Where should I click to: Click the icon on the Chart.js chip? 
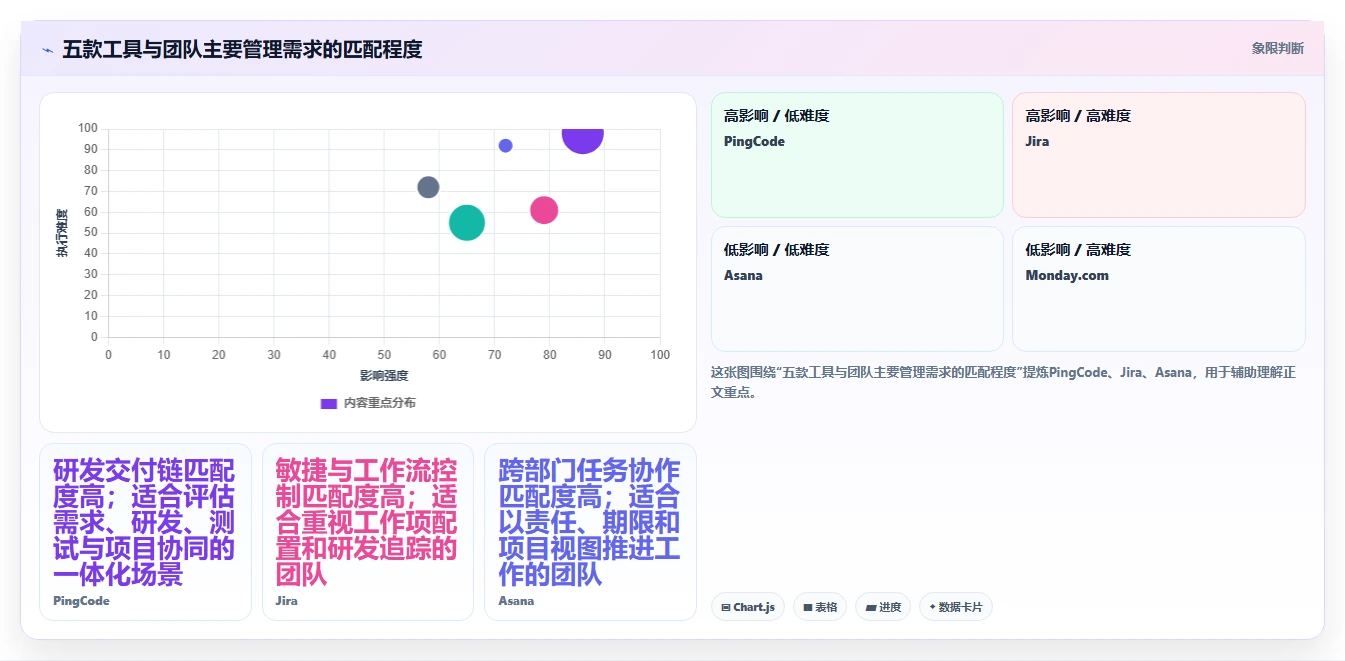[725, 608]
